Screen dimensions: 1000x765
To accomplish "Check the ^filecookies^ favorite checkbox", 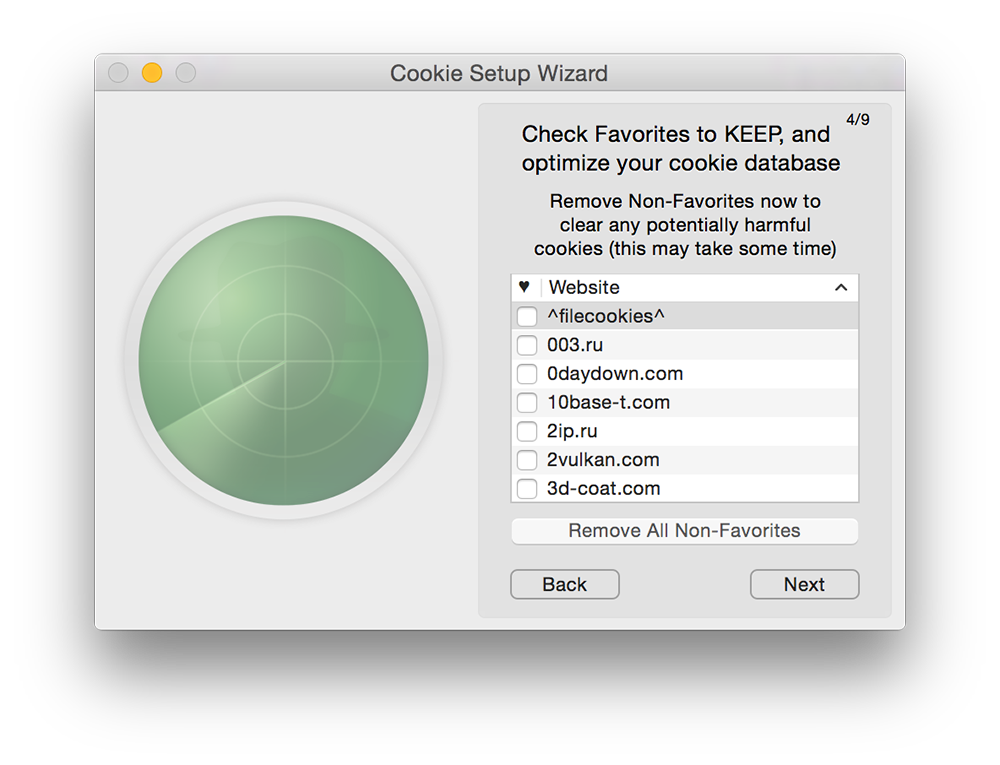I will click(527, 317).
